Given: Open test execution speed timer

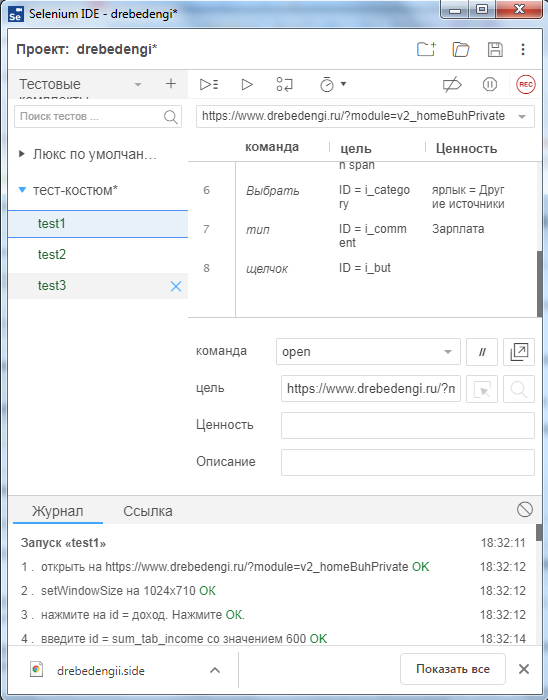Looking at the screenshot, I should point(327,84).
